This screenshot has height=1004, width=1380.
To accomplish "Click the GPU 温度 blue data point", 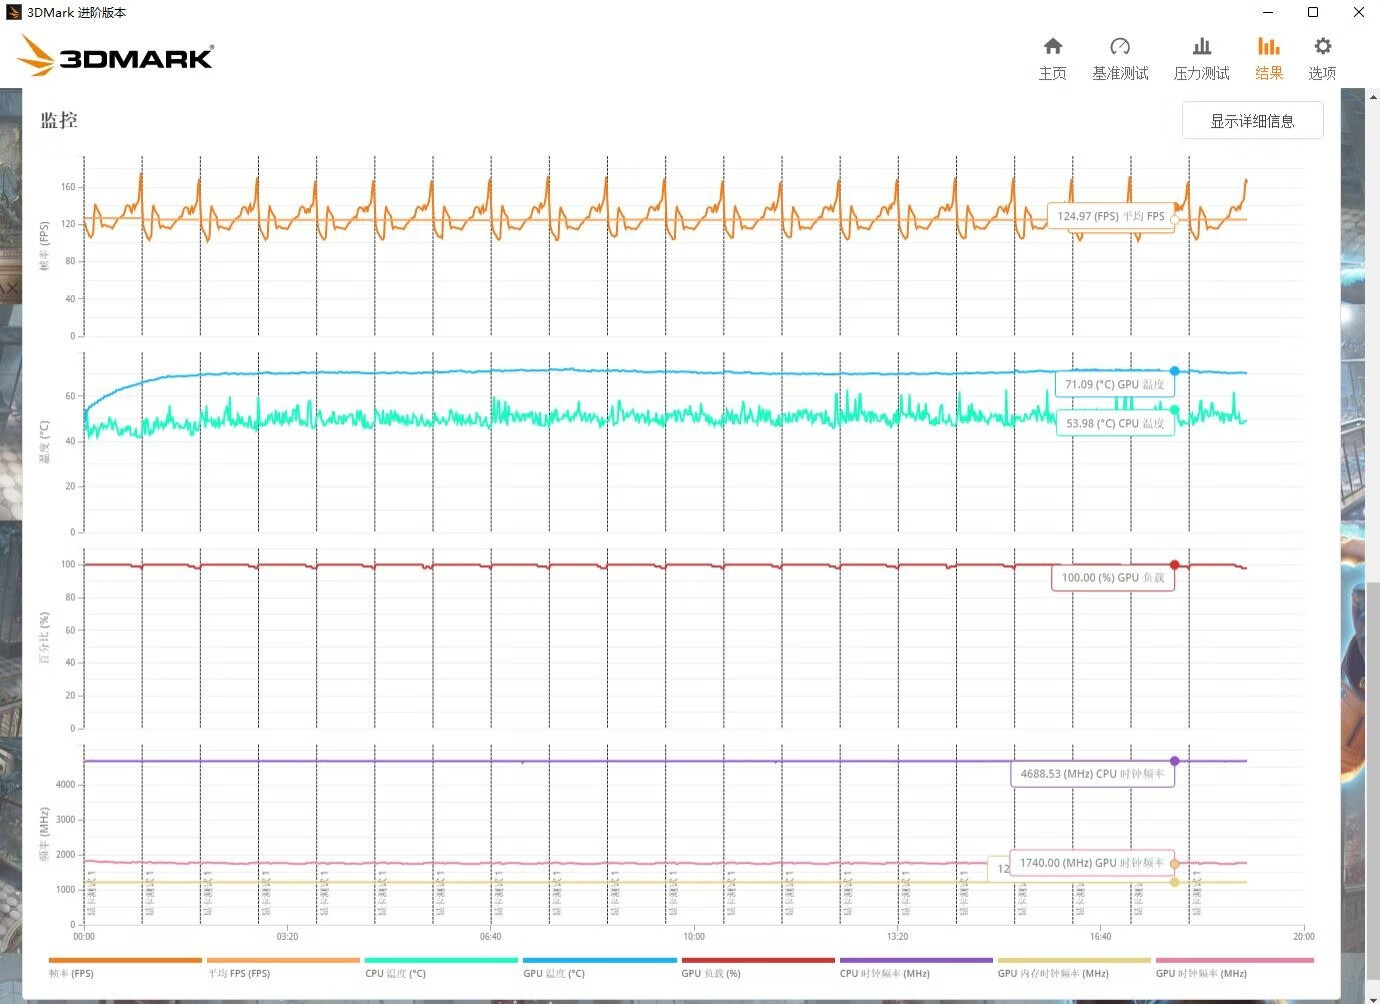I will click(x=1174, y=371).
